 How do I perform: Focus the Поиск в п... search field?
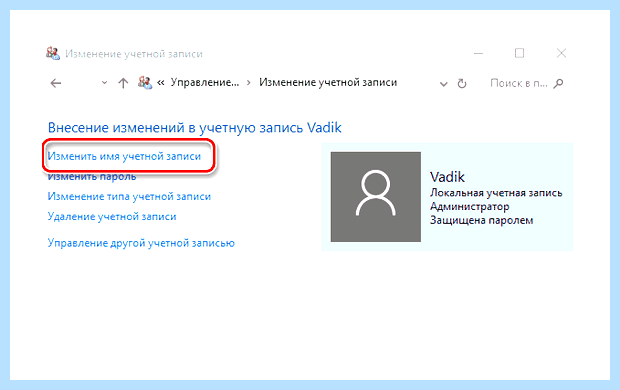pos(518,83)
